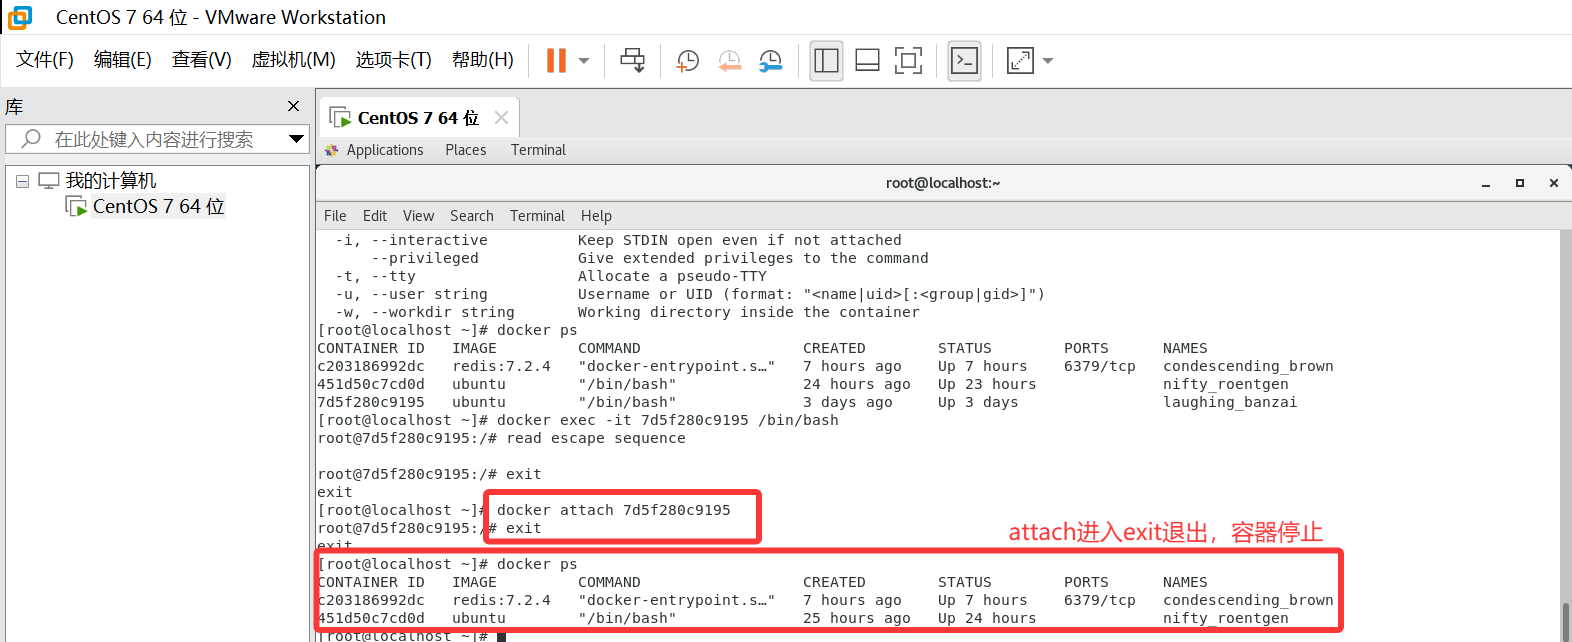Click the library search input field

155,139
